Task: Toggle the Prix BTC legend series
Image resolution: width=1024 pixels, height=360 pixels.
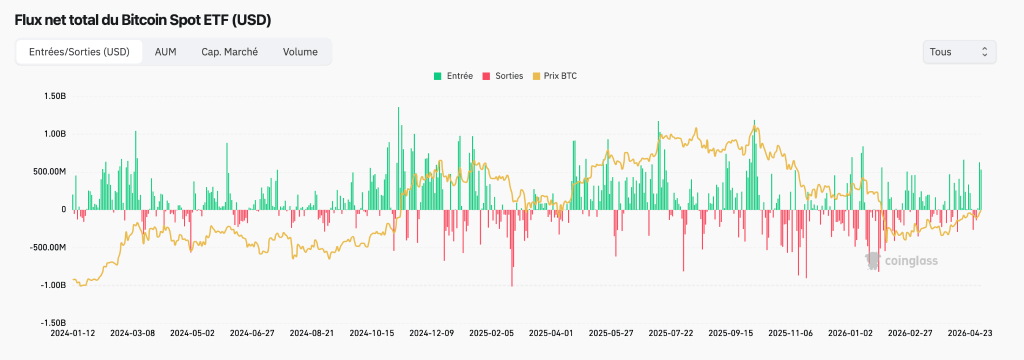Action: click(x=555, y=76)
